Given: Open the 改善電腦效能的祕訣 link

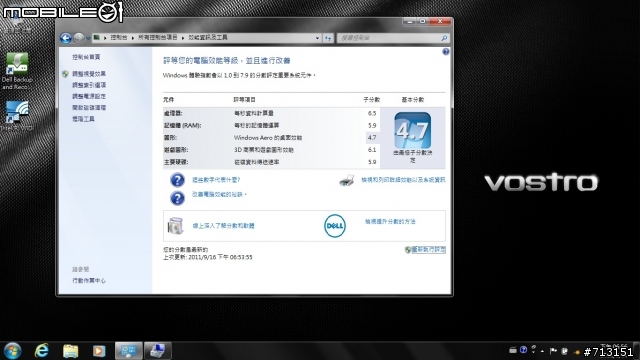Looking at the screenshot, I should pos(219,195).
